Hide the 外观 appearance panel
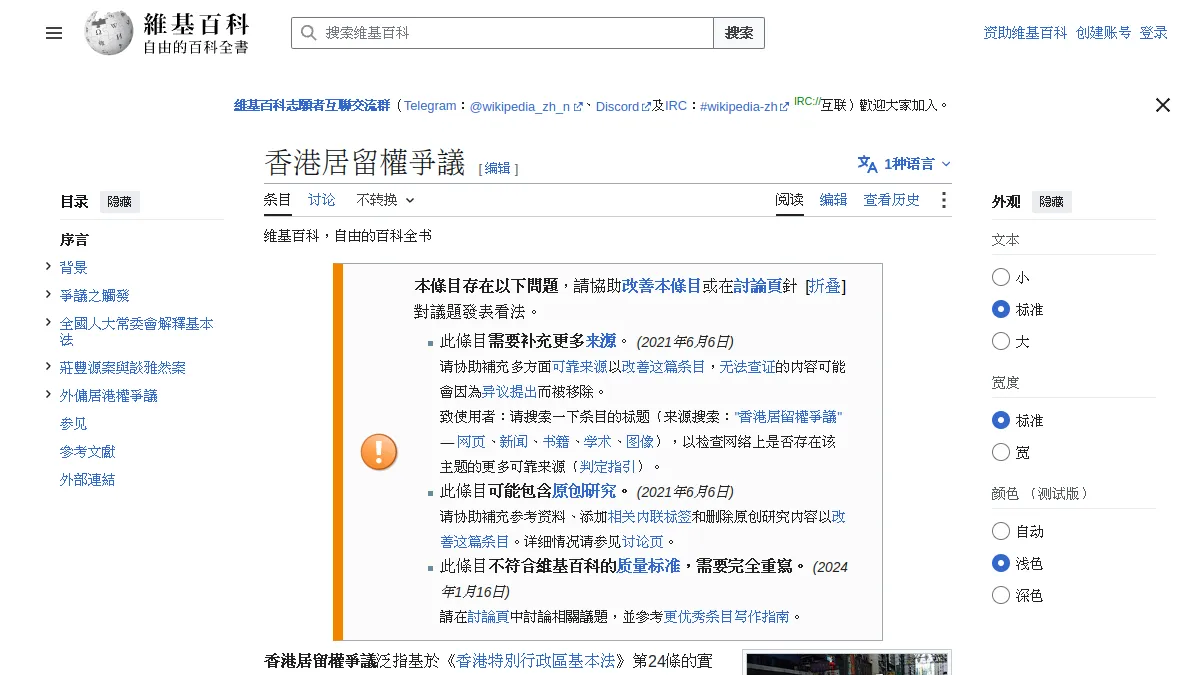 (1051, 202)
